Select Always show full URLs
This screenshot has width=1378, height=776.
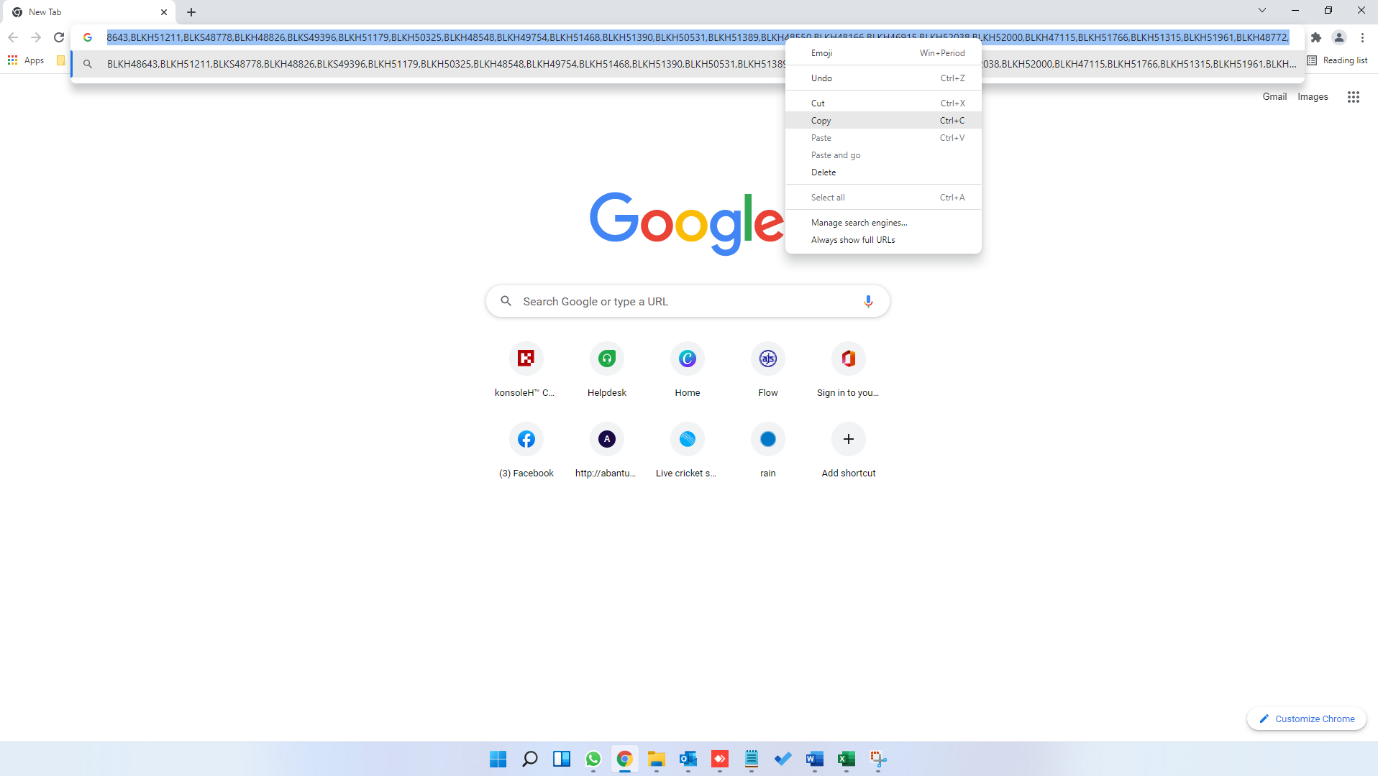[x=883, y=240]
